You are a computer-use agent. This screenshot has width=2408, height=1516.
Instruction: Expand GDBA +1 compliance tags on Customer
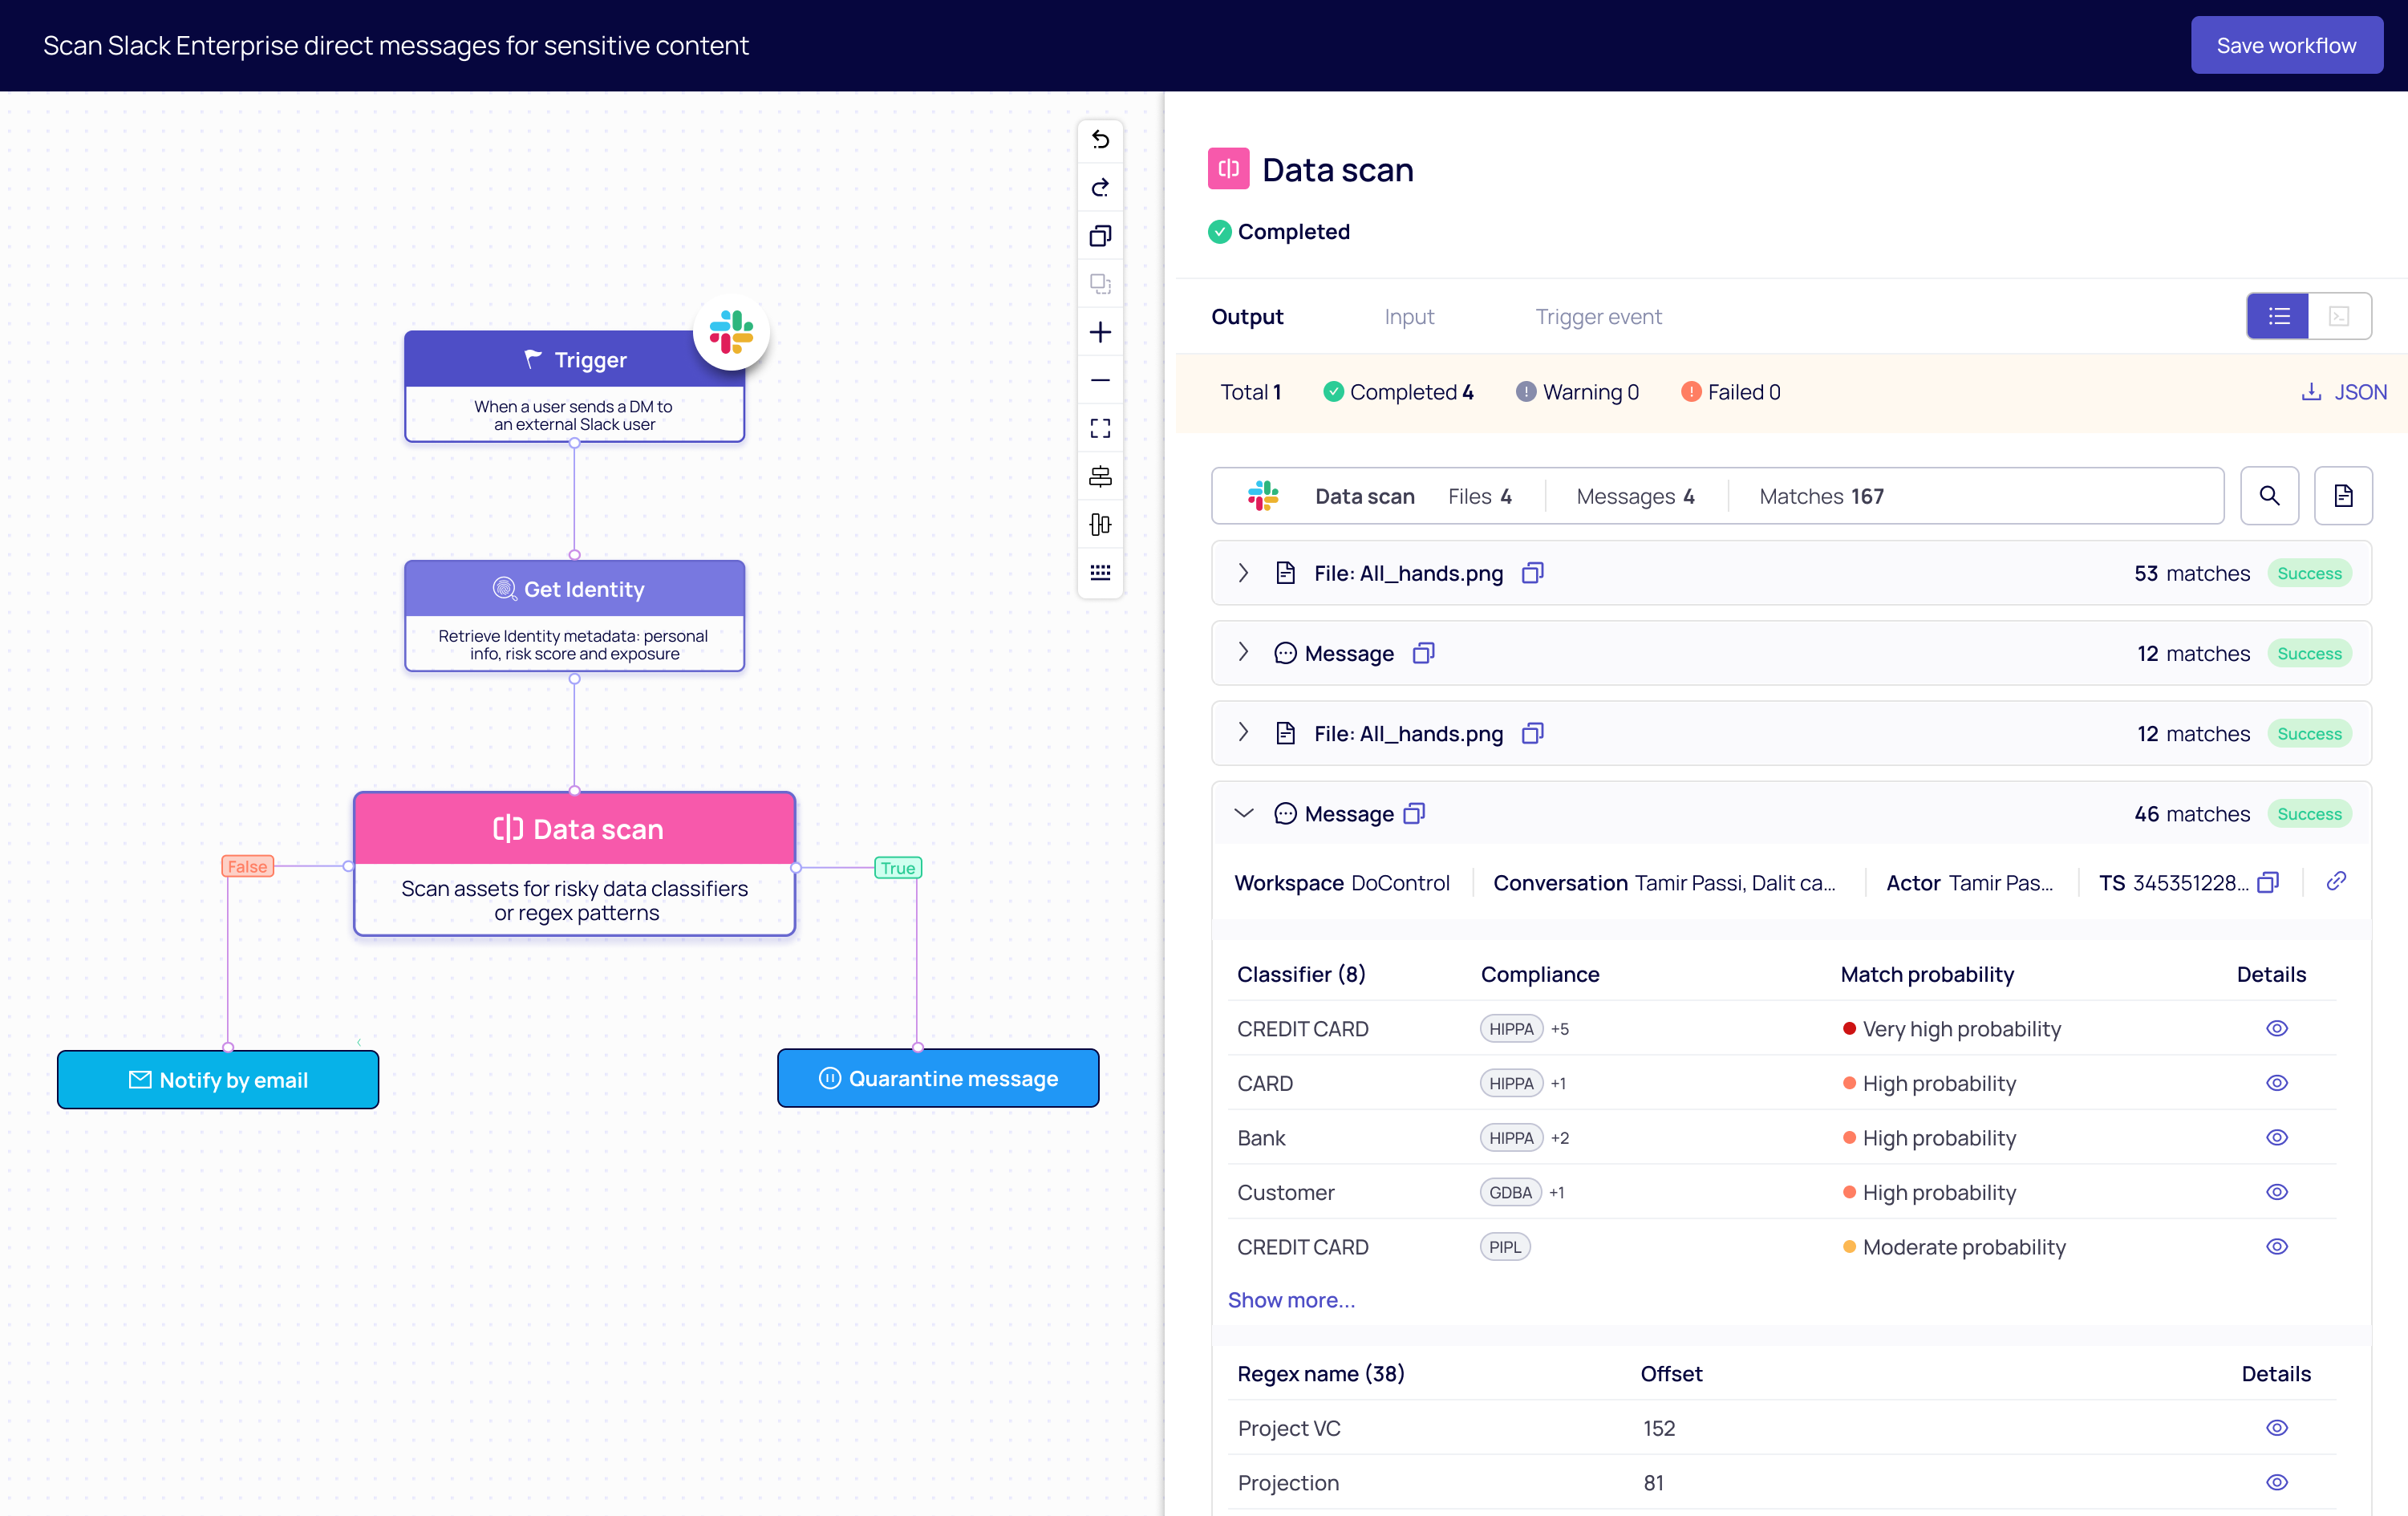(1557, 1193)
